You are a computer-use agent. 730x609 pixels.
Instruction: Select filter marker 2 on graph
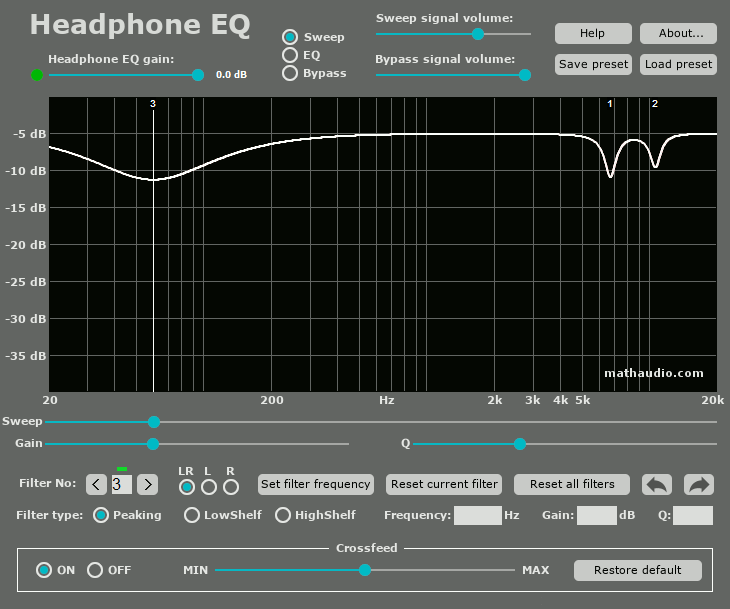tap(655, 104)
